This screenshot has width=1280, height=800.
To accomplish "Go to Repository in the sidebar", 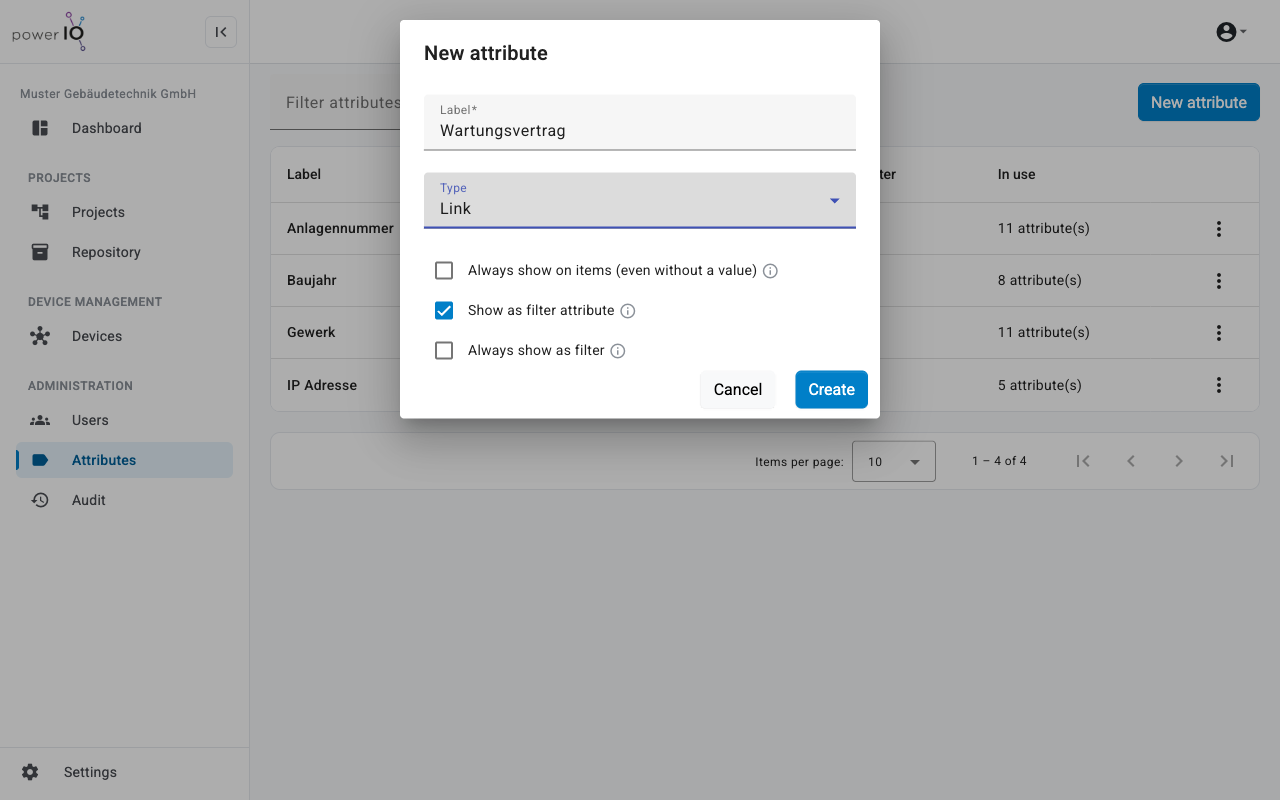I will point(124,252).
